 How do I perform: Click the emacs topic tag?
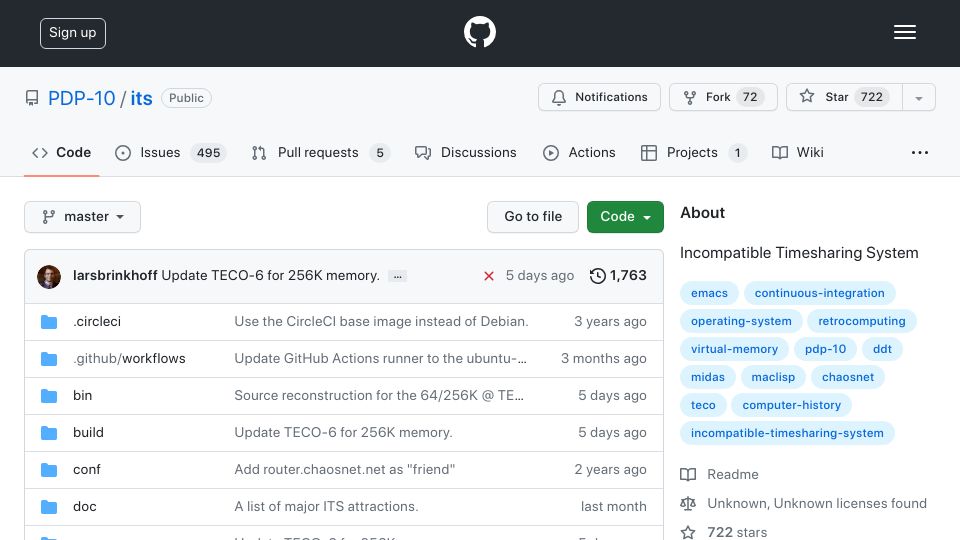tap(709, 293)
